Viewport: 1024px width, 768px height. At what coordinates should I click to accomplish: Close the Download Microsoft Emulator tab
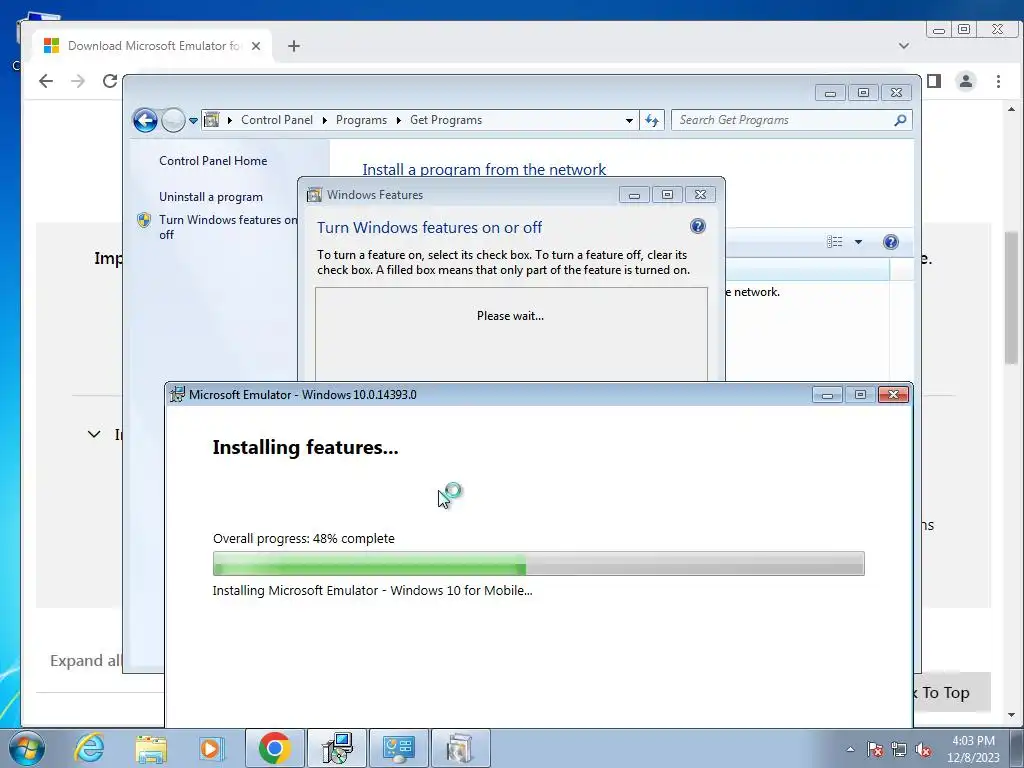(256, 46)
